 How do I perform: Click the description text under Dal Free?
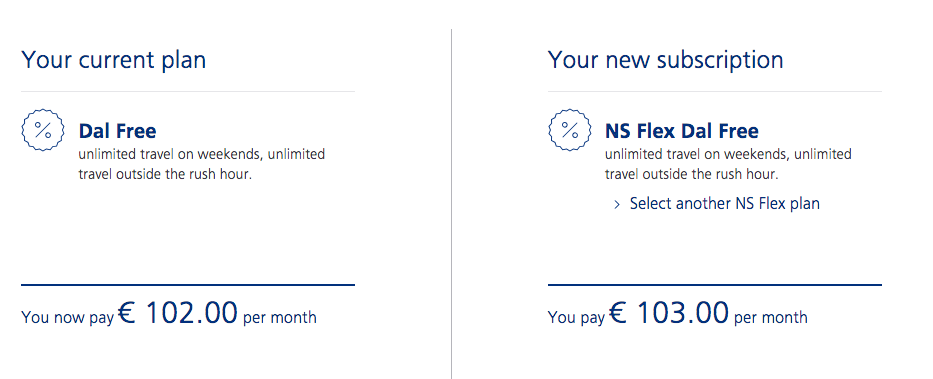point(202,164)
